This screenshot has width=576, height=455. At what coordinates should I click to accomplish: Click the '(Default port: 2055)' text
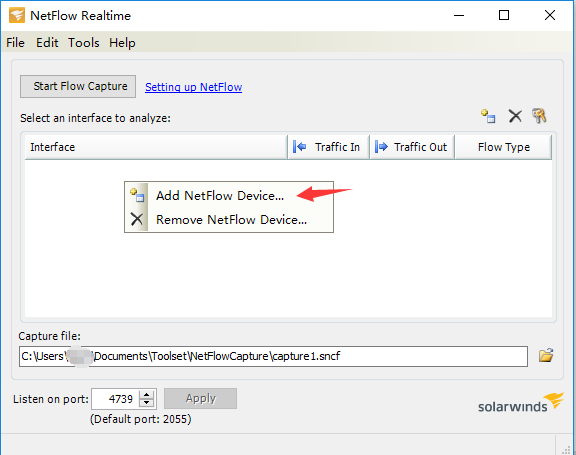click(x=141, y=419)
